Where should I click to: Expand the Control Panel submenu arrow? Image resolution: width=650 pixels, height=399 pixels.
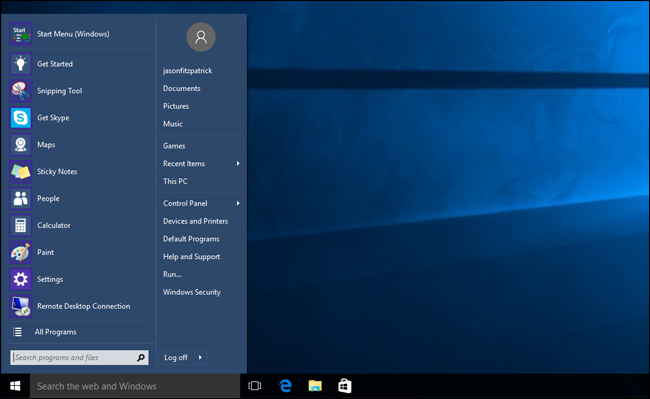[x=238, y=203]
